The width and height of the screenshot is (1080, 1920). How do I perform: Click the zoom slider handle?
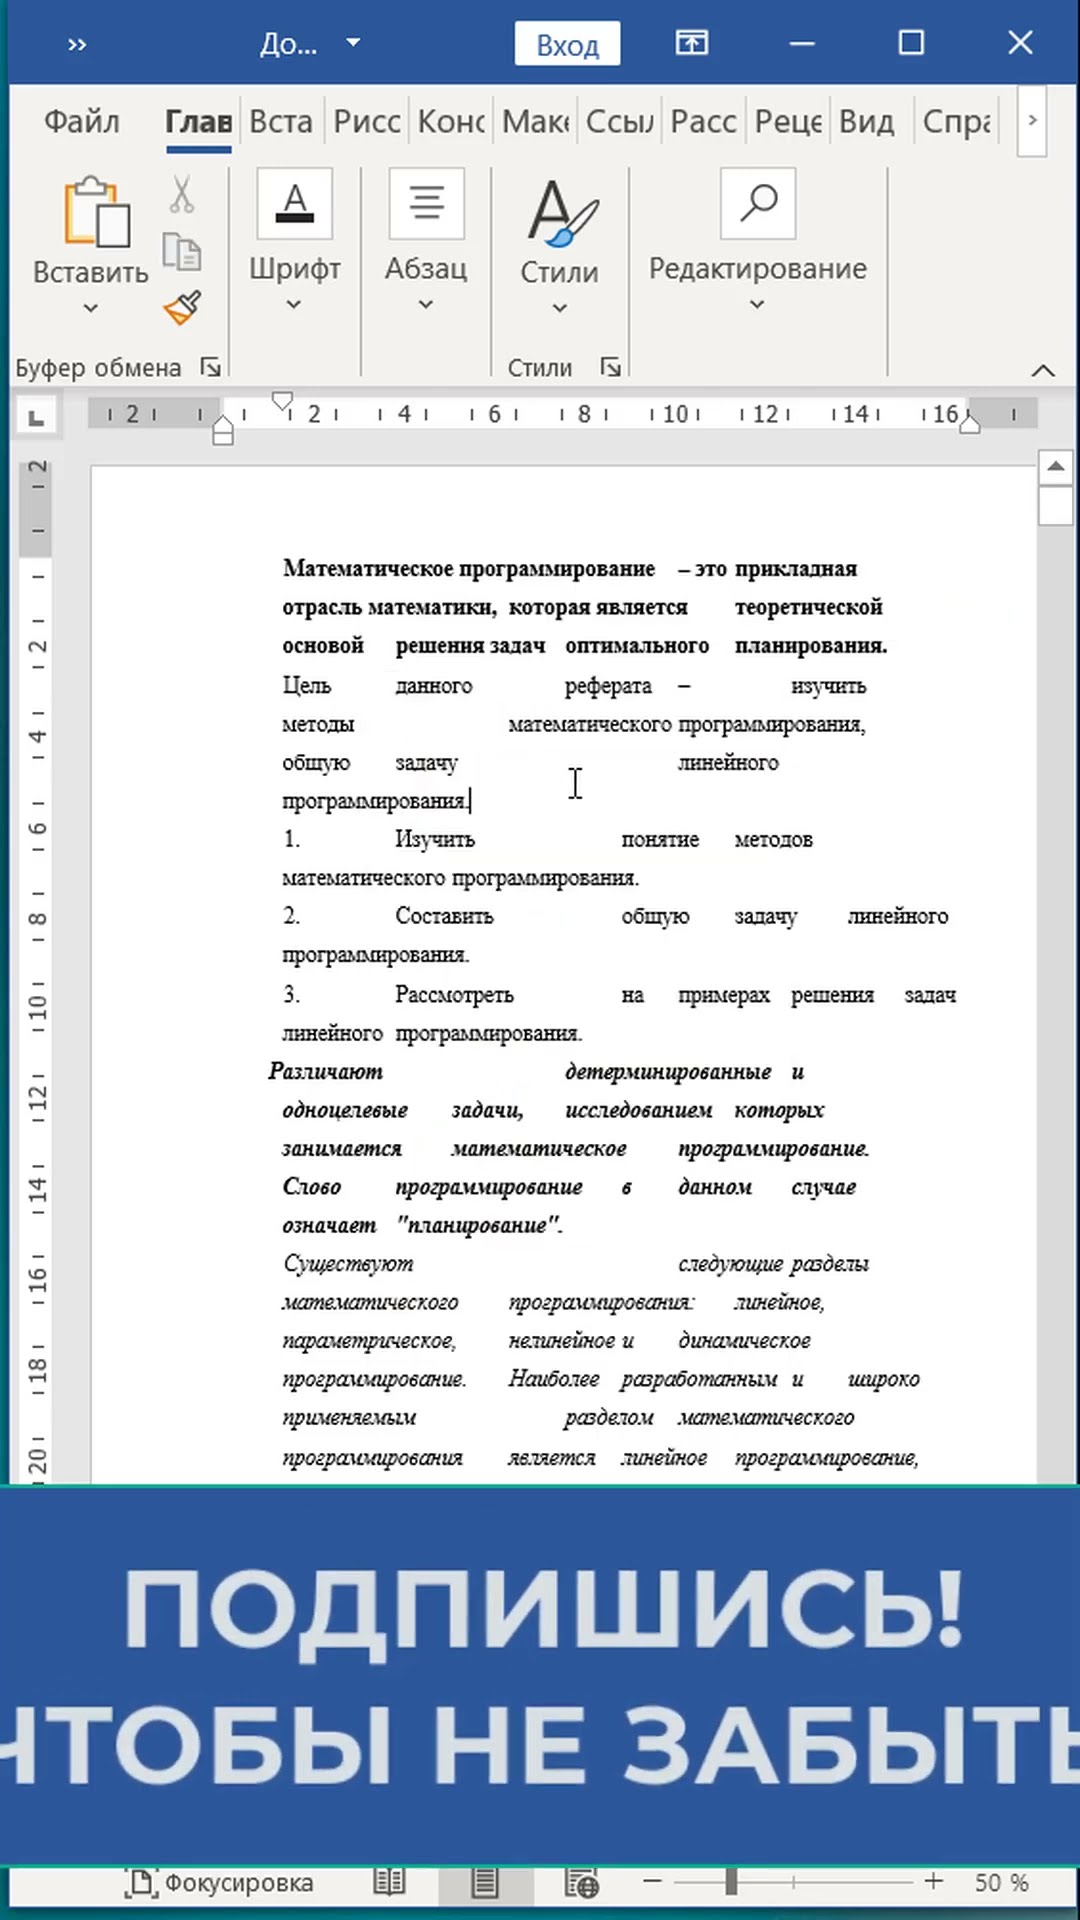click(x=731, y=1881)
